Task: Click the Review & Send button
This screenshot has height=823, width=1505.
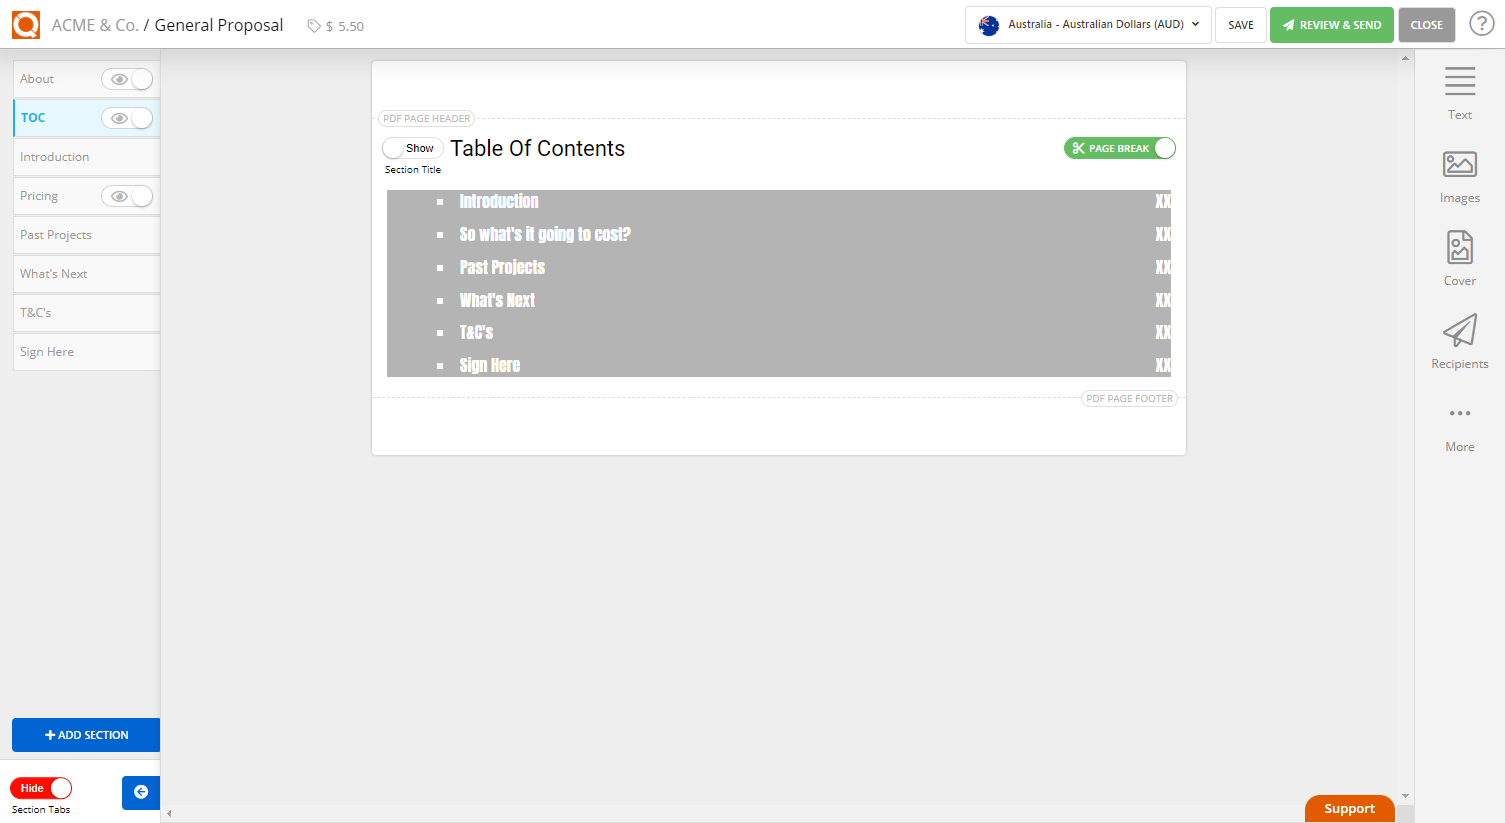Action: (x=1331, y=24)
